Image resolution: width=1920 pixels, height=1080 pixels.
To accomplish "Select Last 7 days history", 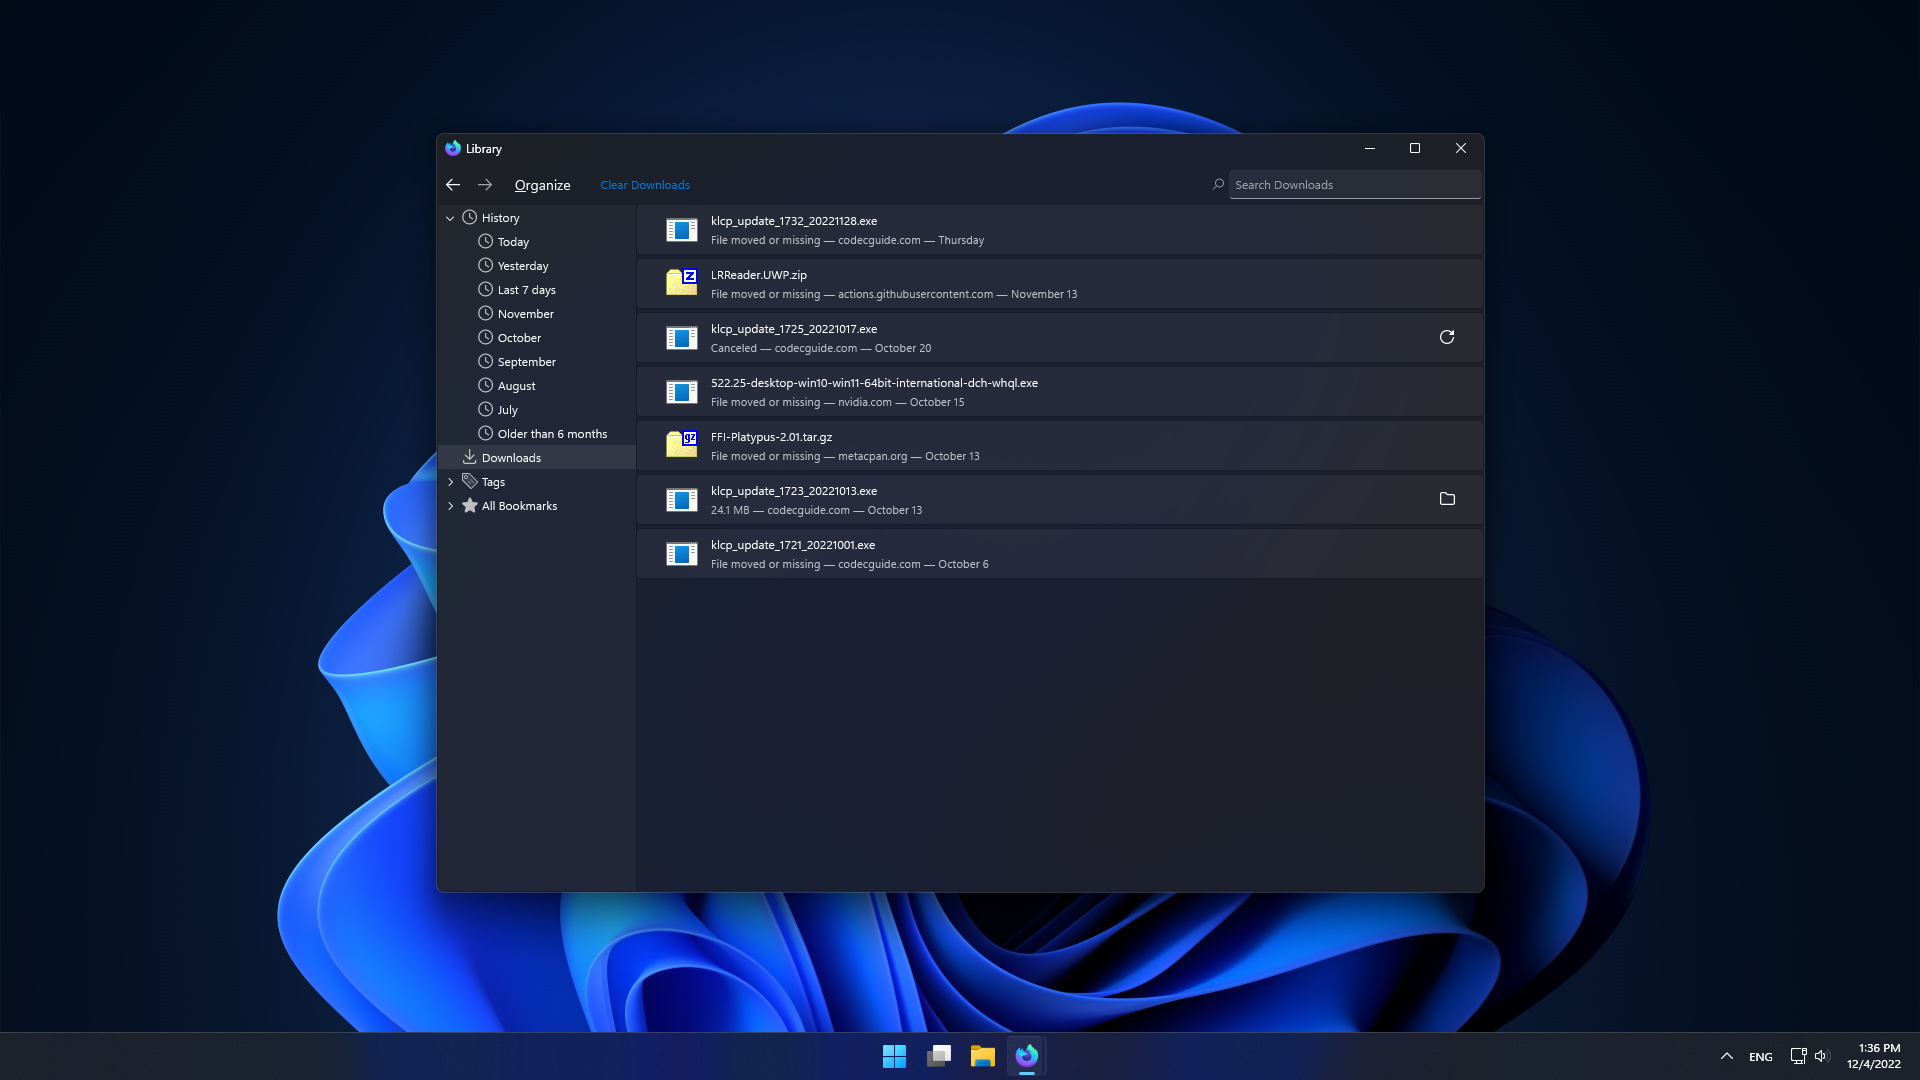I will pos(537,290).
